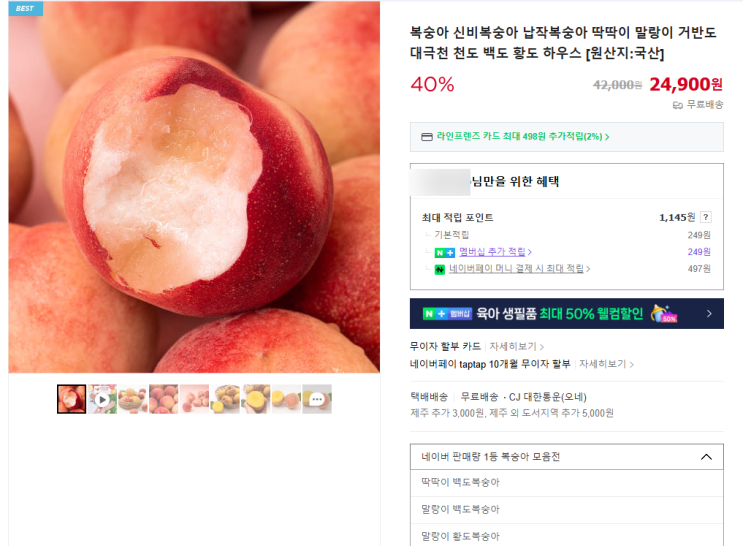Screen dimensions: 743x546
Task: Open the 멤버십 추가 적립 link
Action: [x=495, y=252]
